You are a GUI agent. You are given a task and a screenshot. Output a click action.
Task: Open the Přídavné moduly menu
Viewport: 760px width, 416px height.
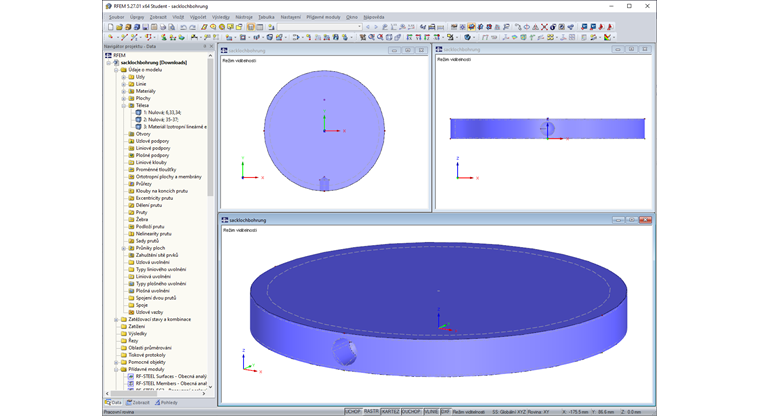pyautogui.click(x=323, y=17)
